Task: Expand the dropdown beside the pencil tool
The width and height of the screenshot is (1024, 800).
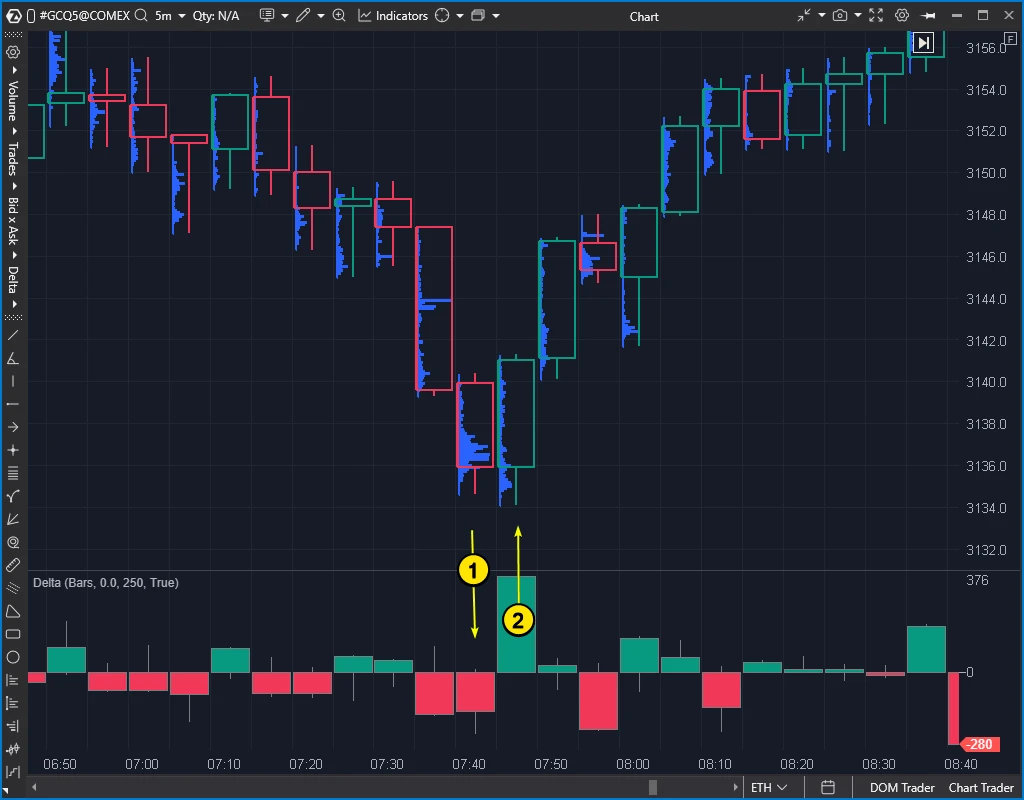Action: pyautogui.click(x=320, y=16)
